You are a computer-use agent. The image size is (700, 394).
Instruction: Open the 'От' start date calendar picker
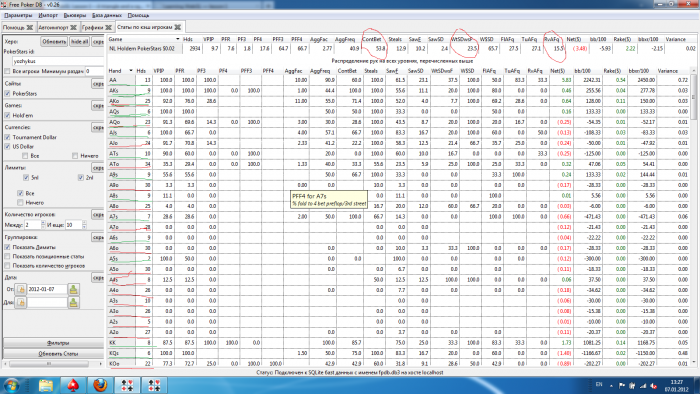(x=21, y=289)
